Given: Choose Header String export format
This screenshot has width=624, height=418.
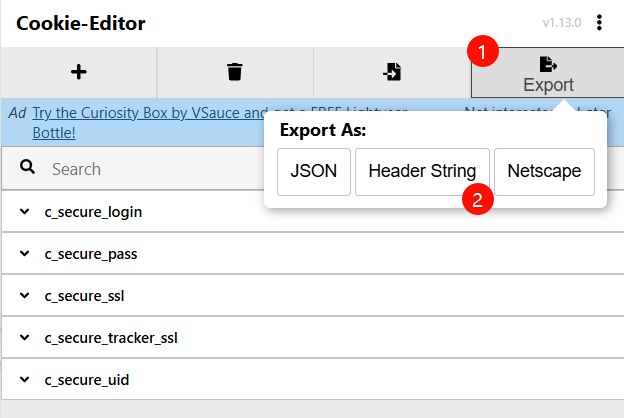Looking at the screenshot, I should coord(422,171).
